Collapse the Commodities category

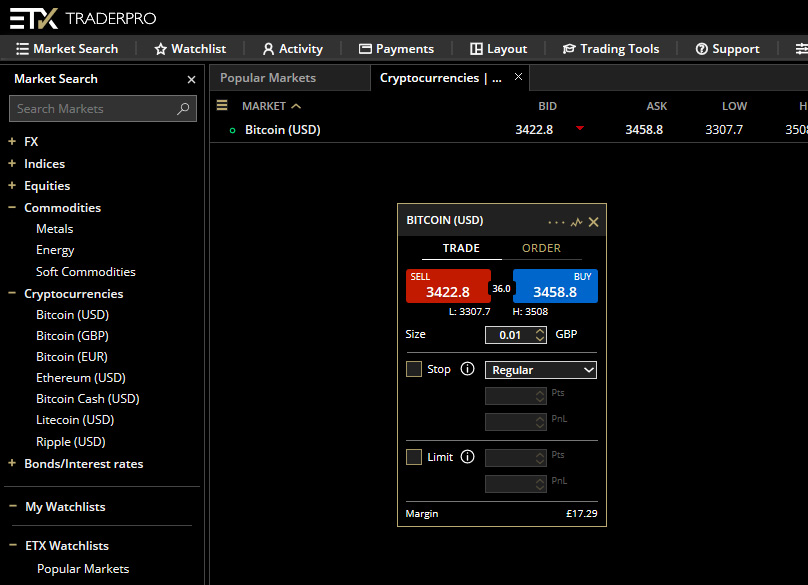(12, 208)
